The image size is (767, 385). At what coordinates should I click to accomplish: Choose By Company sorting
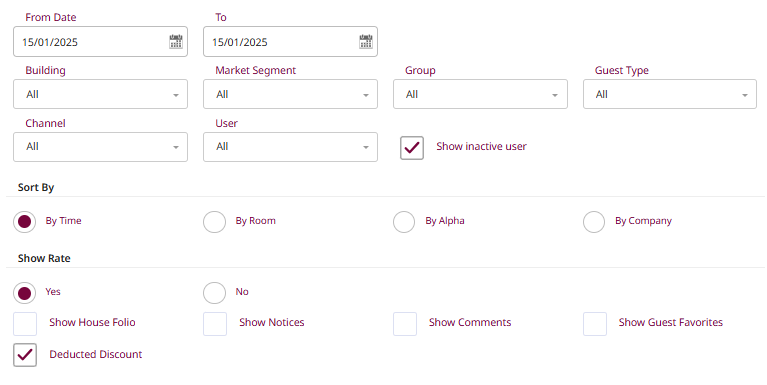pos(594,222)
